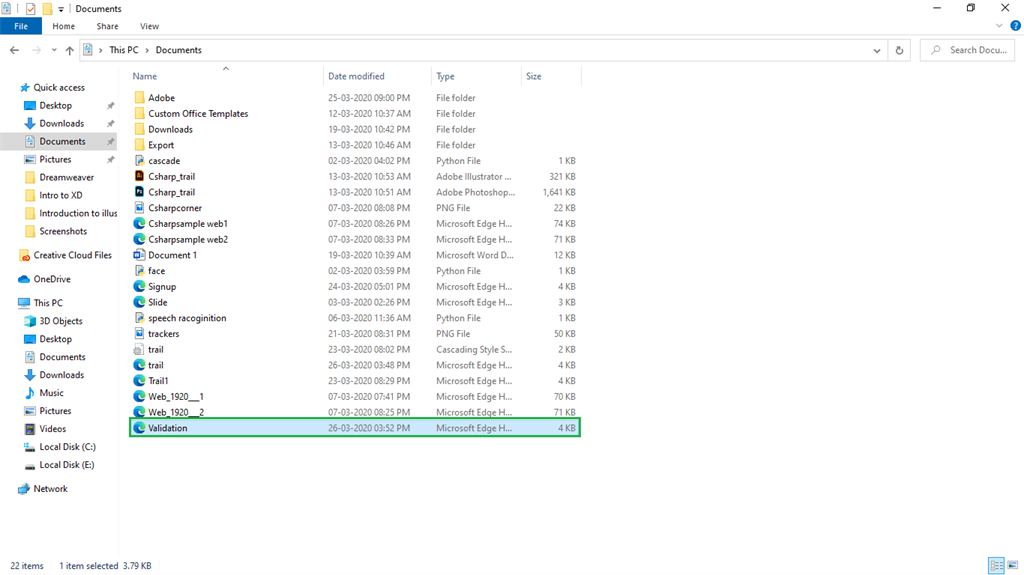
Task: Open the Share ribbon tab
Action: coord(107,26)
